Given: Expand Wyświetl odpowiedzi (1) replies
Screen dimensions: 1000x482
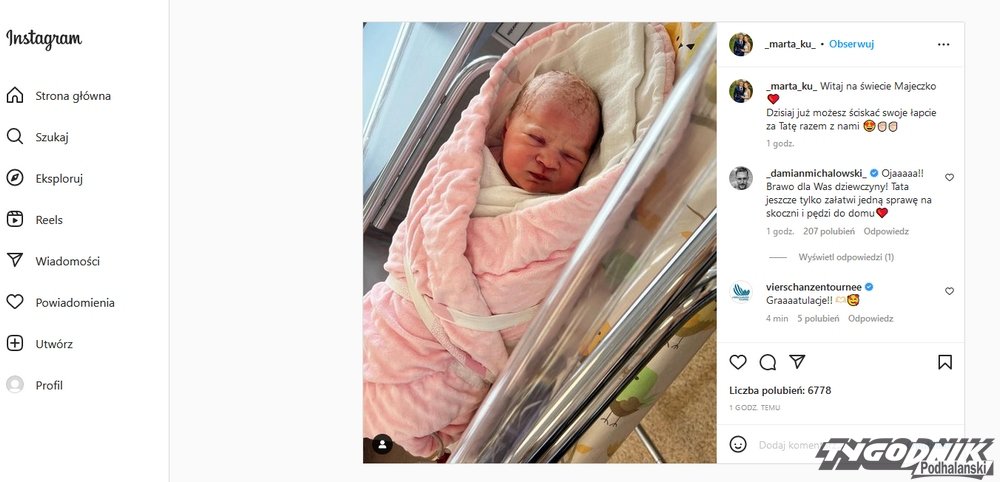Looking at the screenshot, I should [x=846, y=257].
